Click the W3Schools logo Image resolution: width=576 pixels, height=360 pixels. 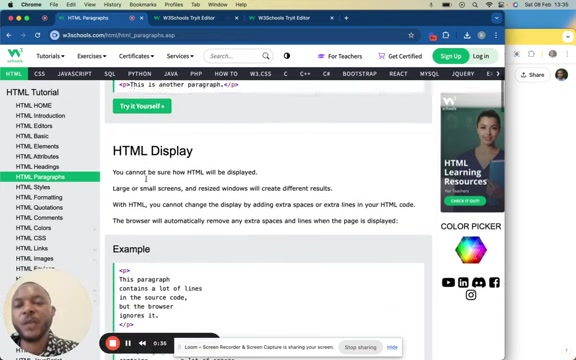(15, 55)
